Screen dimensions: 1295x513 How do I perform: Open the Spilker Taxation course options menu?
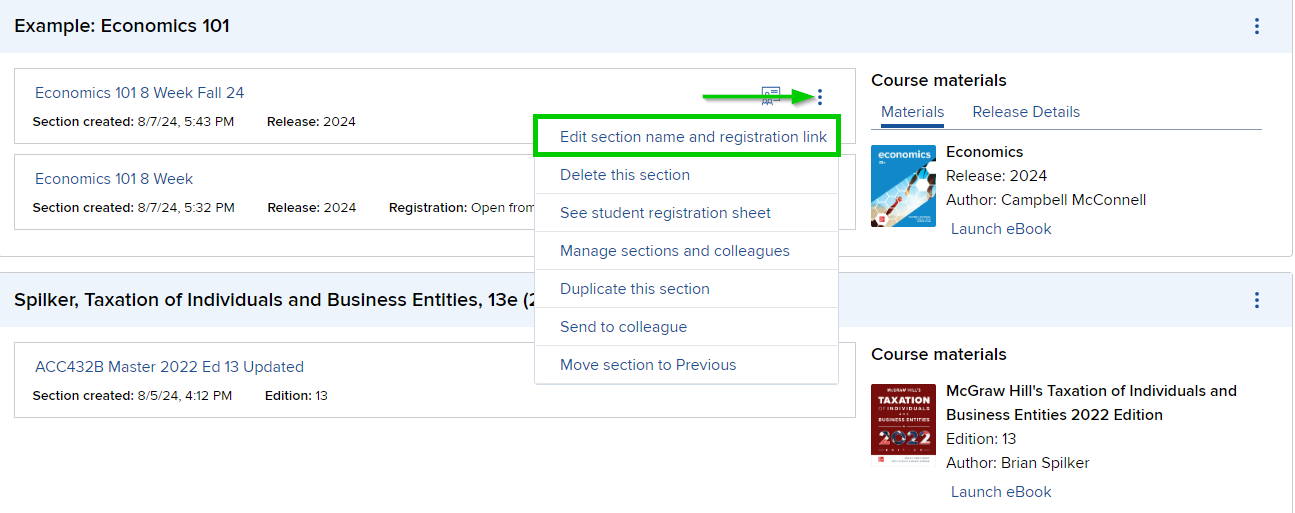click(x=1257, y=300)
